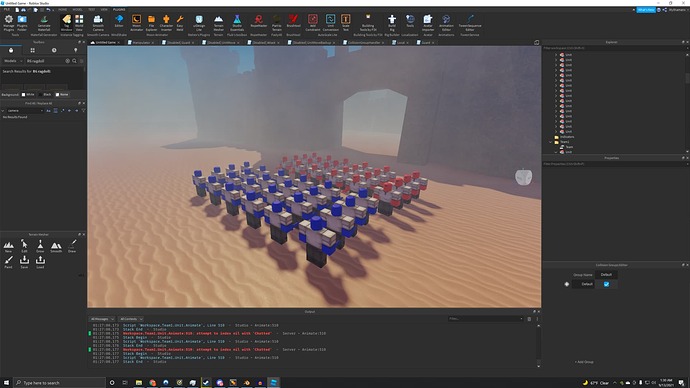Expand the first Unit in Explorer
This screenshot has height=388, width=690.
pyautogui.click(x=556, y=55)
